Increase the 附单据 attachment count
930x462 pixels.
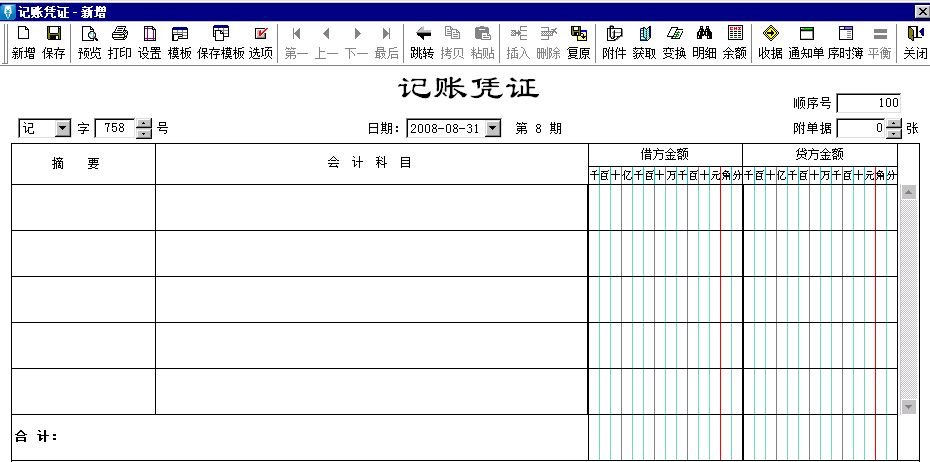coord(894,124)
